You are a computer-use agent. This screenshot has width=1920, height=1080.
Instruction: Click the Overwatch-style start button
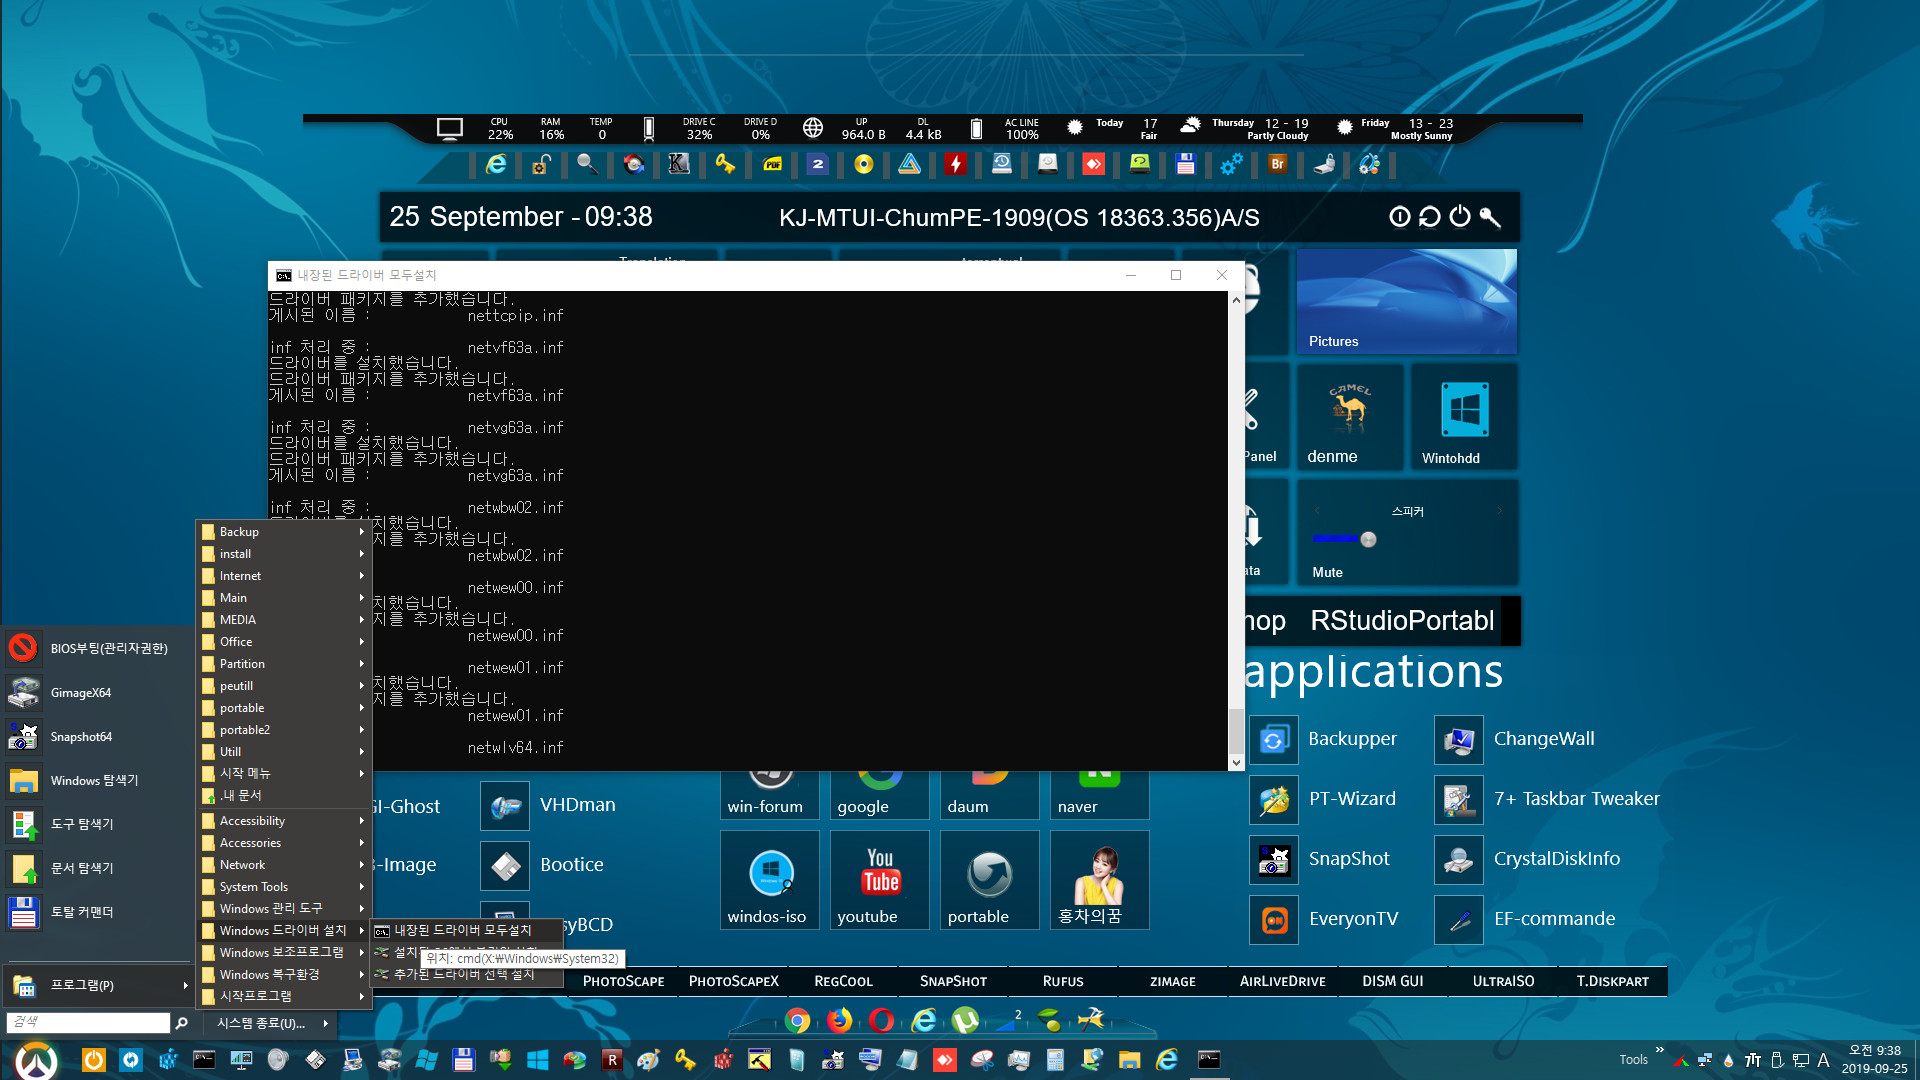click(36, 1060)
